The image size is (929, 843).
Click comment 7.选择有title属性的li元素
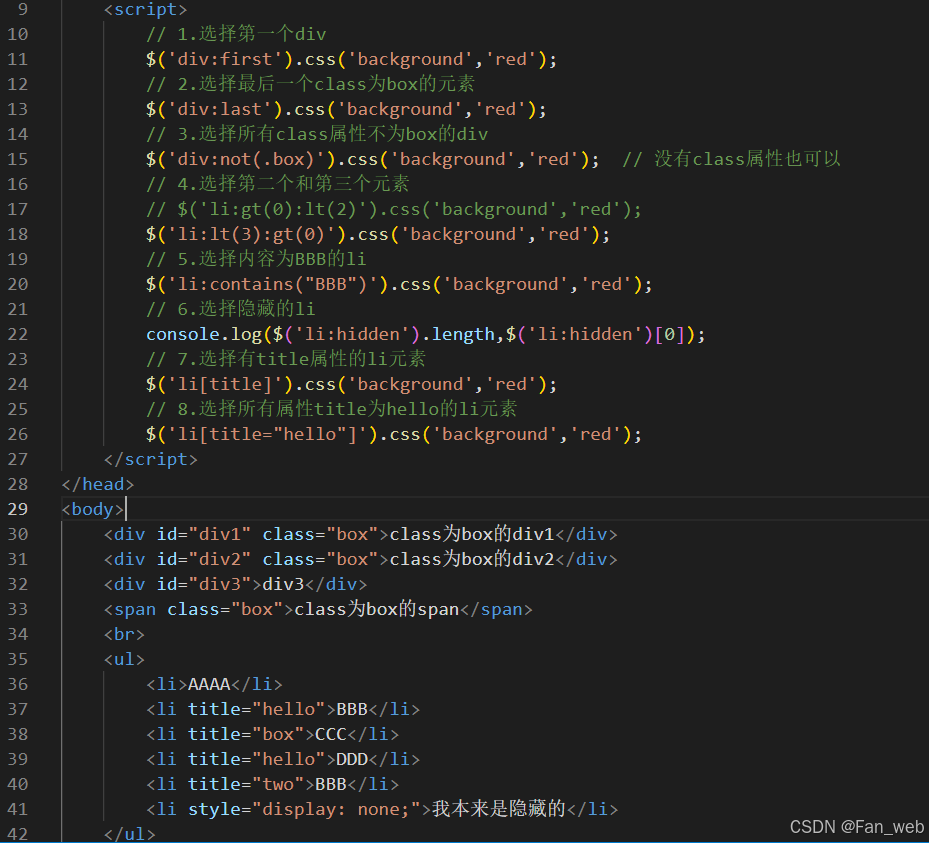coord(286,358)
